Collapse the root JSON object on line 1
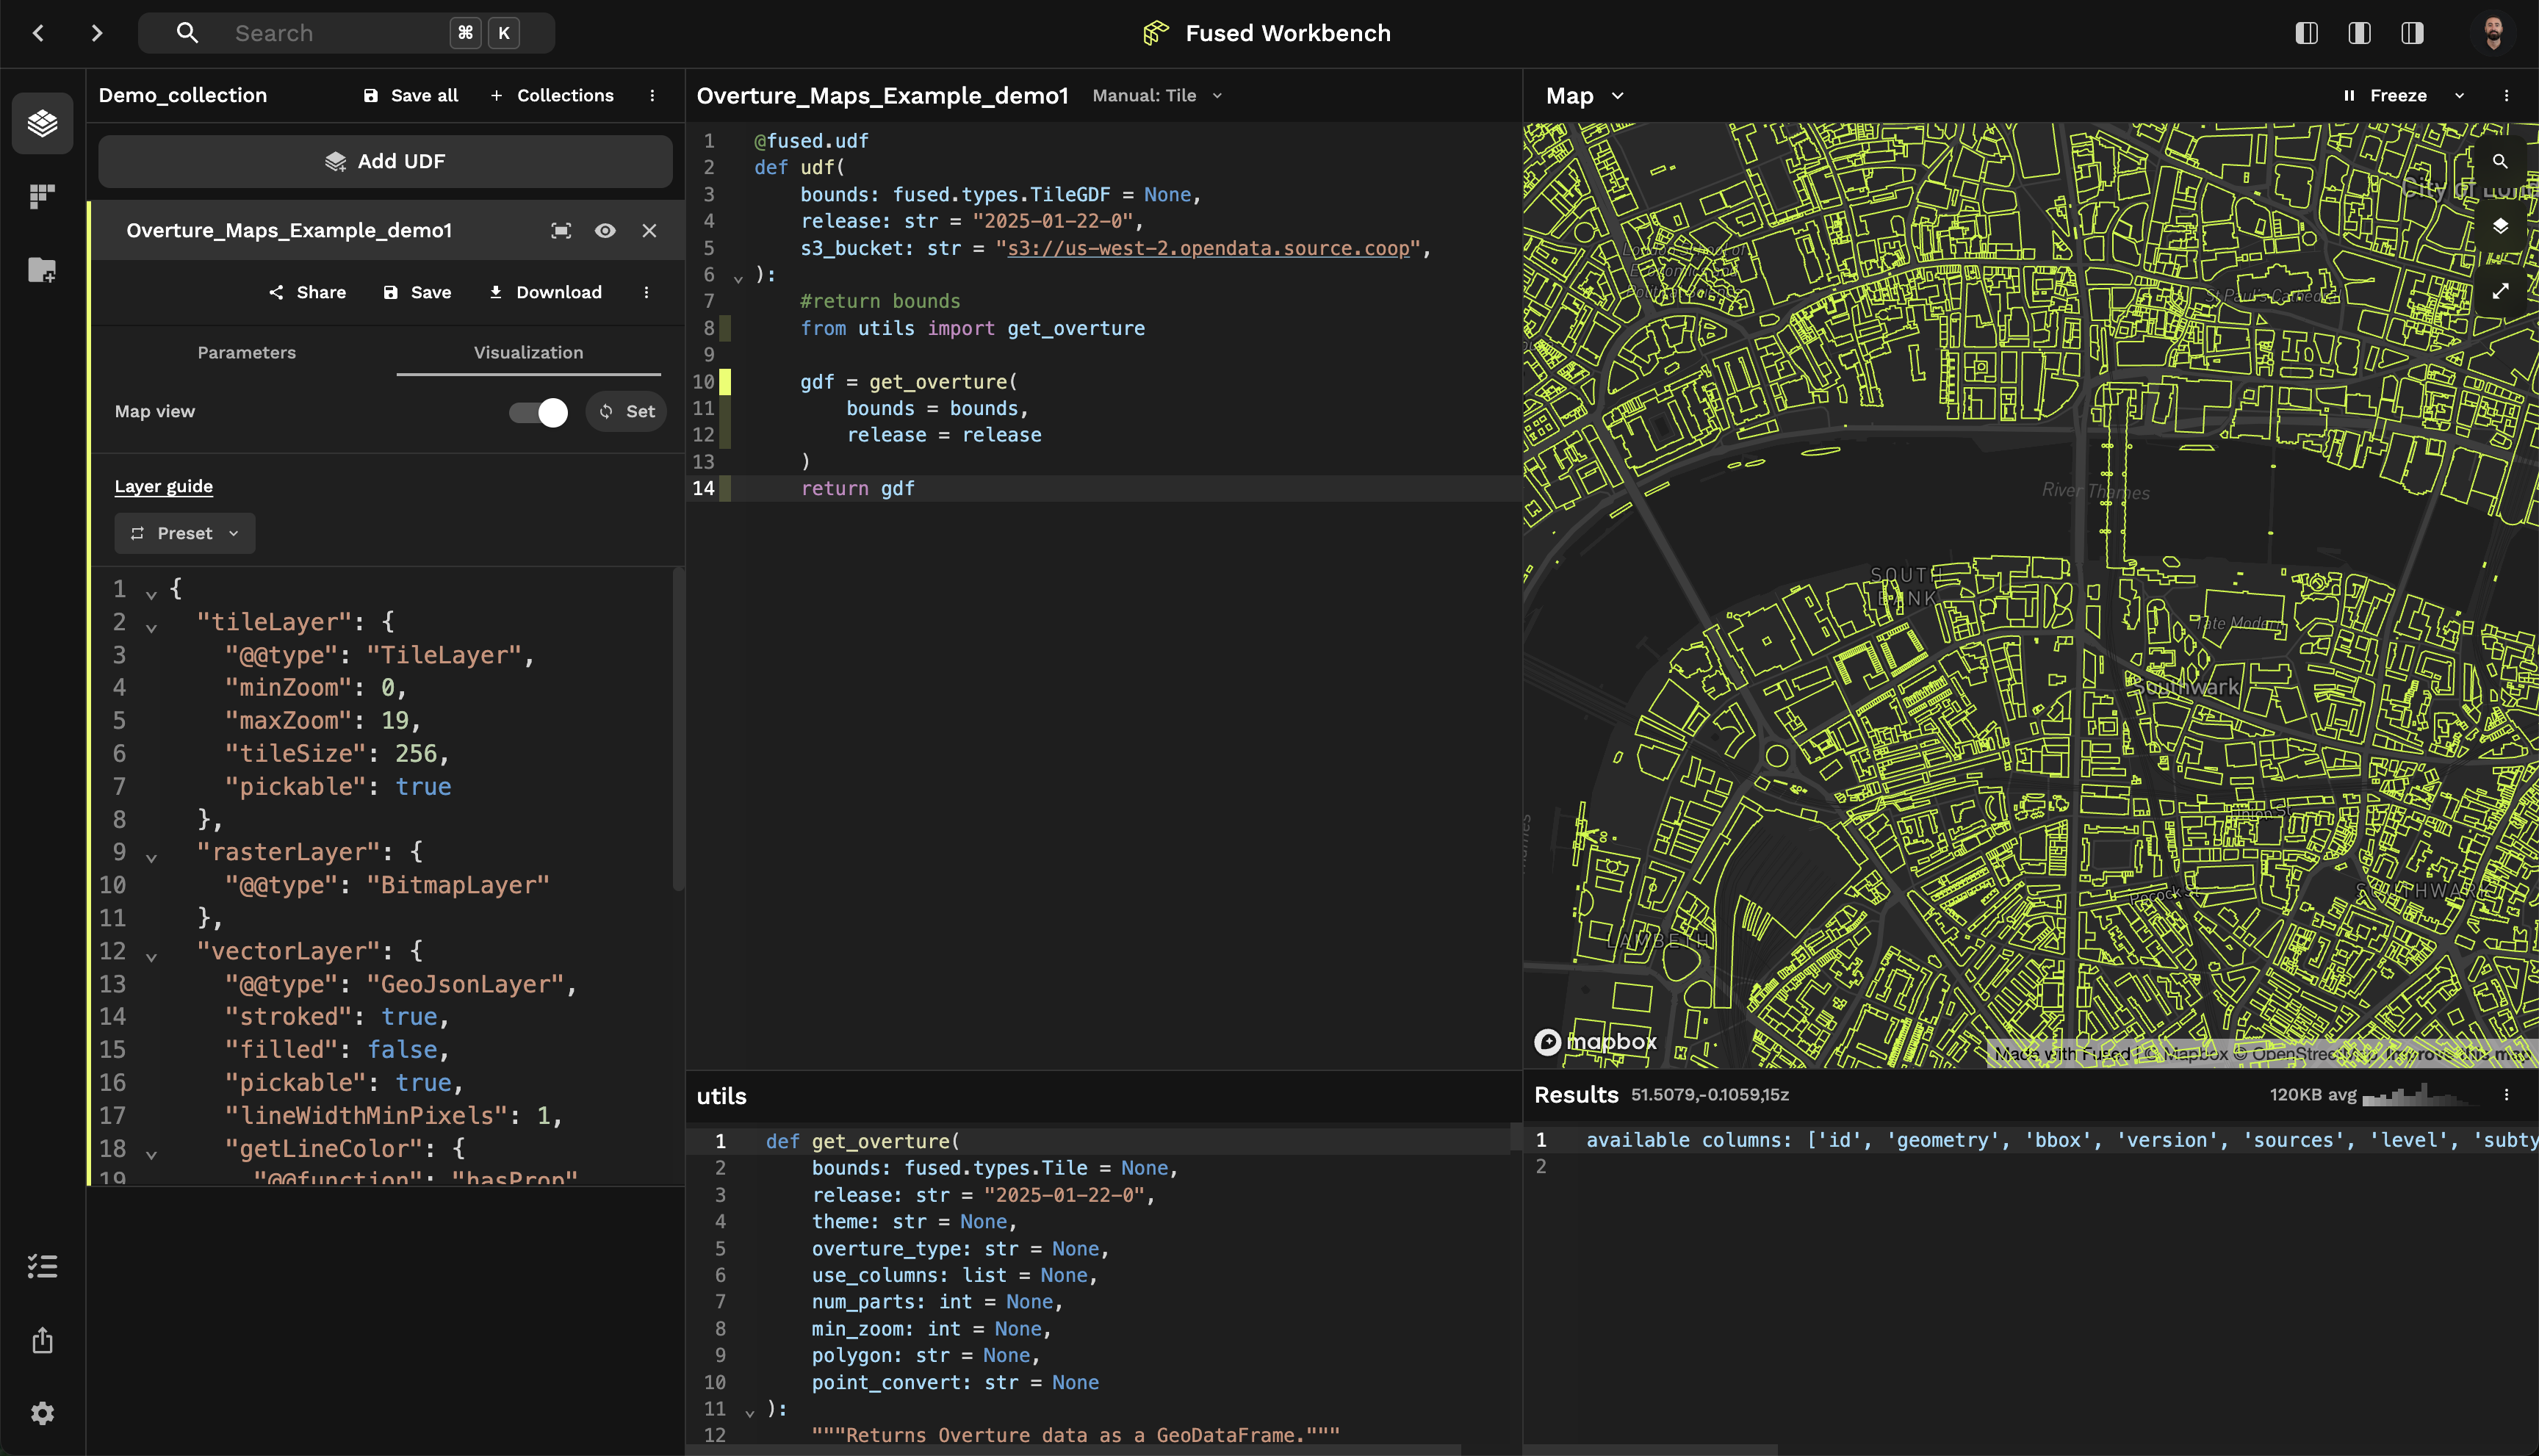 151,594
